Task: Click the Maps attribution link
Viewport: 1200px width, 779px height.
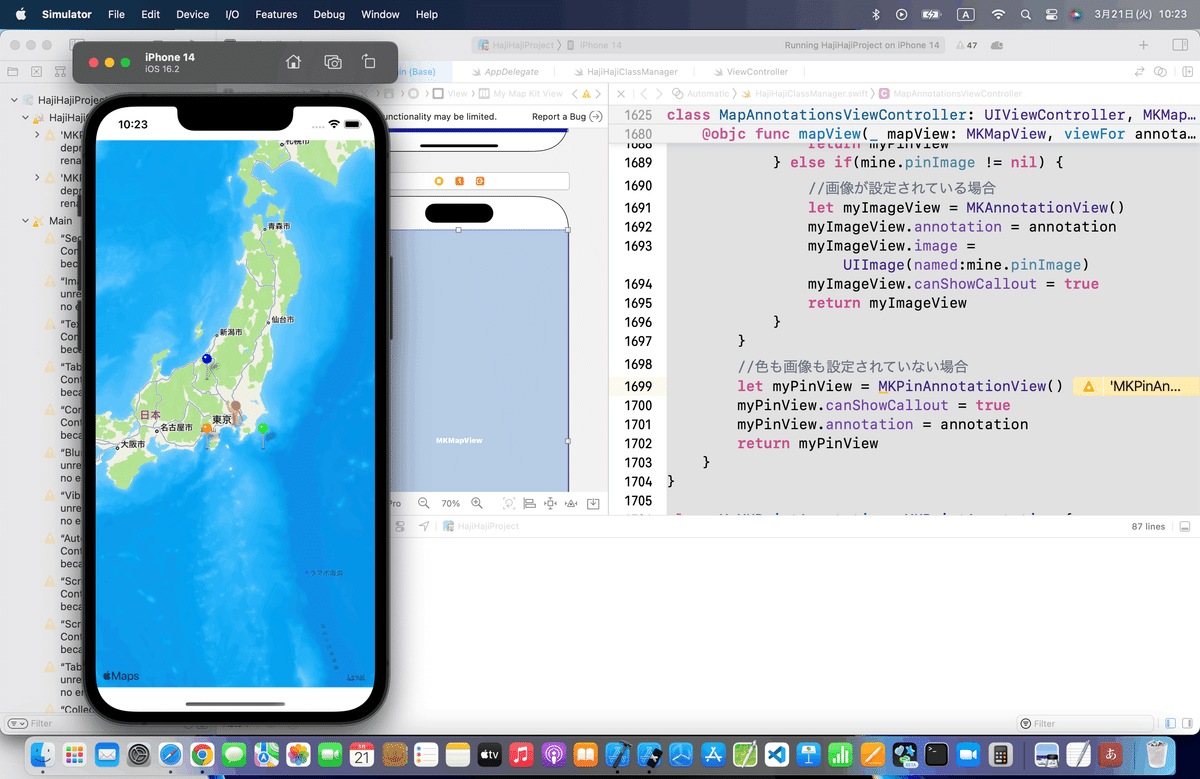Action: (x=121, y=676)
